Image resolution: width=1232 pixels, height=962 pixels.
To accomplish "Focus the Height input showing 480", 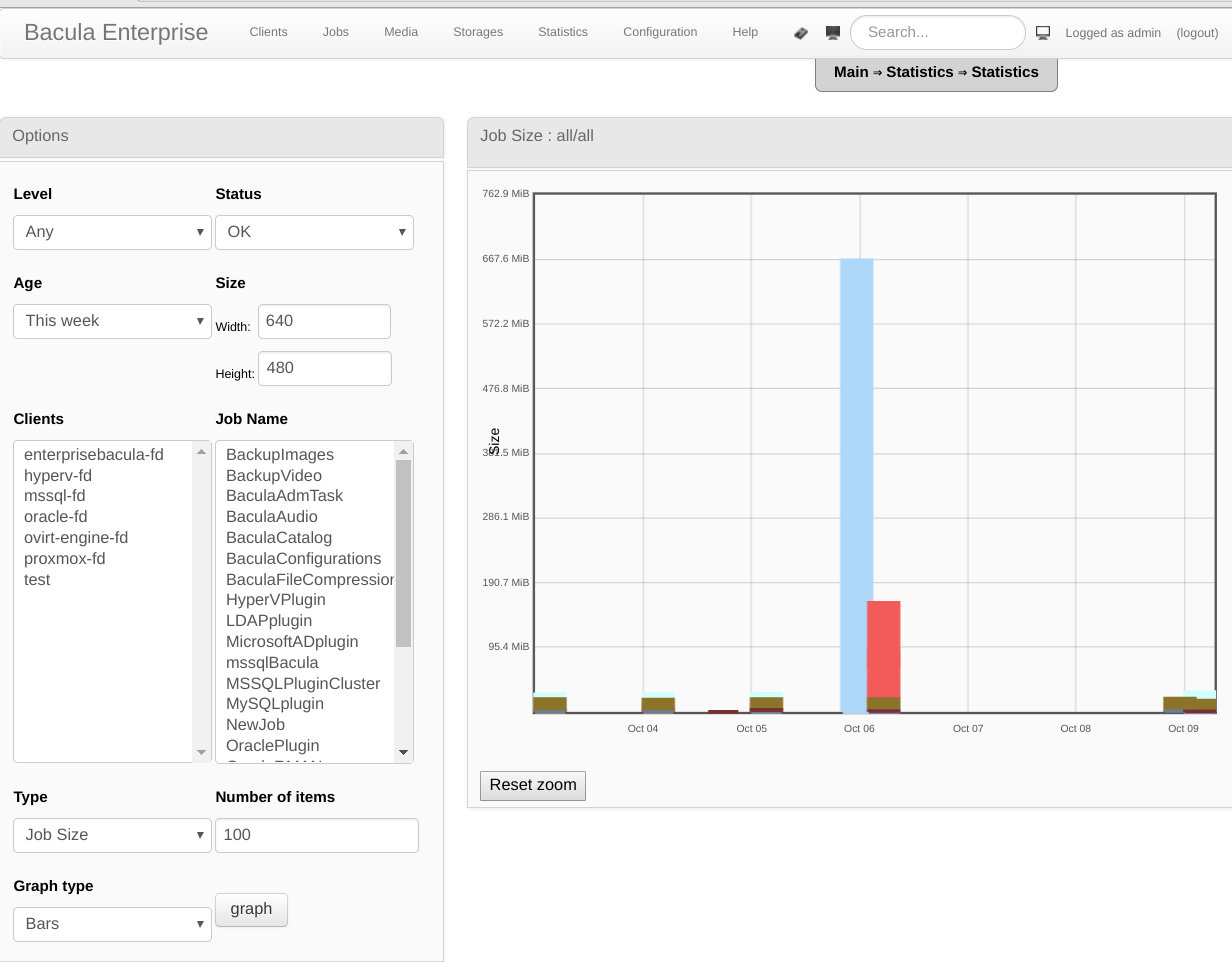I will 324,368.
